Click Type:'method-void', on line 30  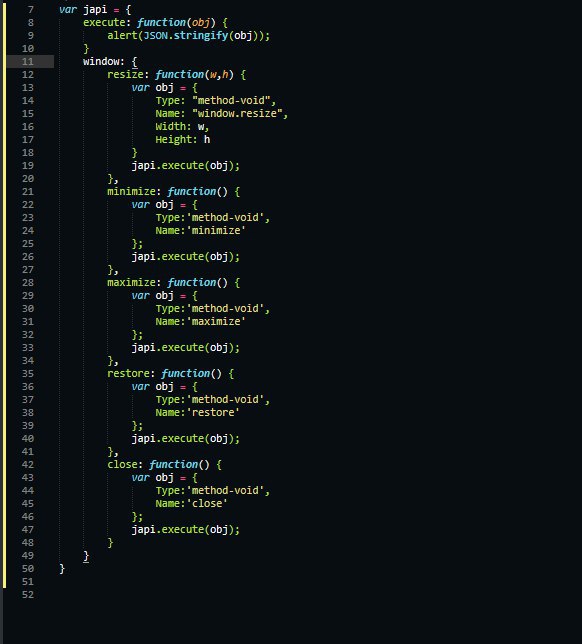pos(213,309)
